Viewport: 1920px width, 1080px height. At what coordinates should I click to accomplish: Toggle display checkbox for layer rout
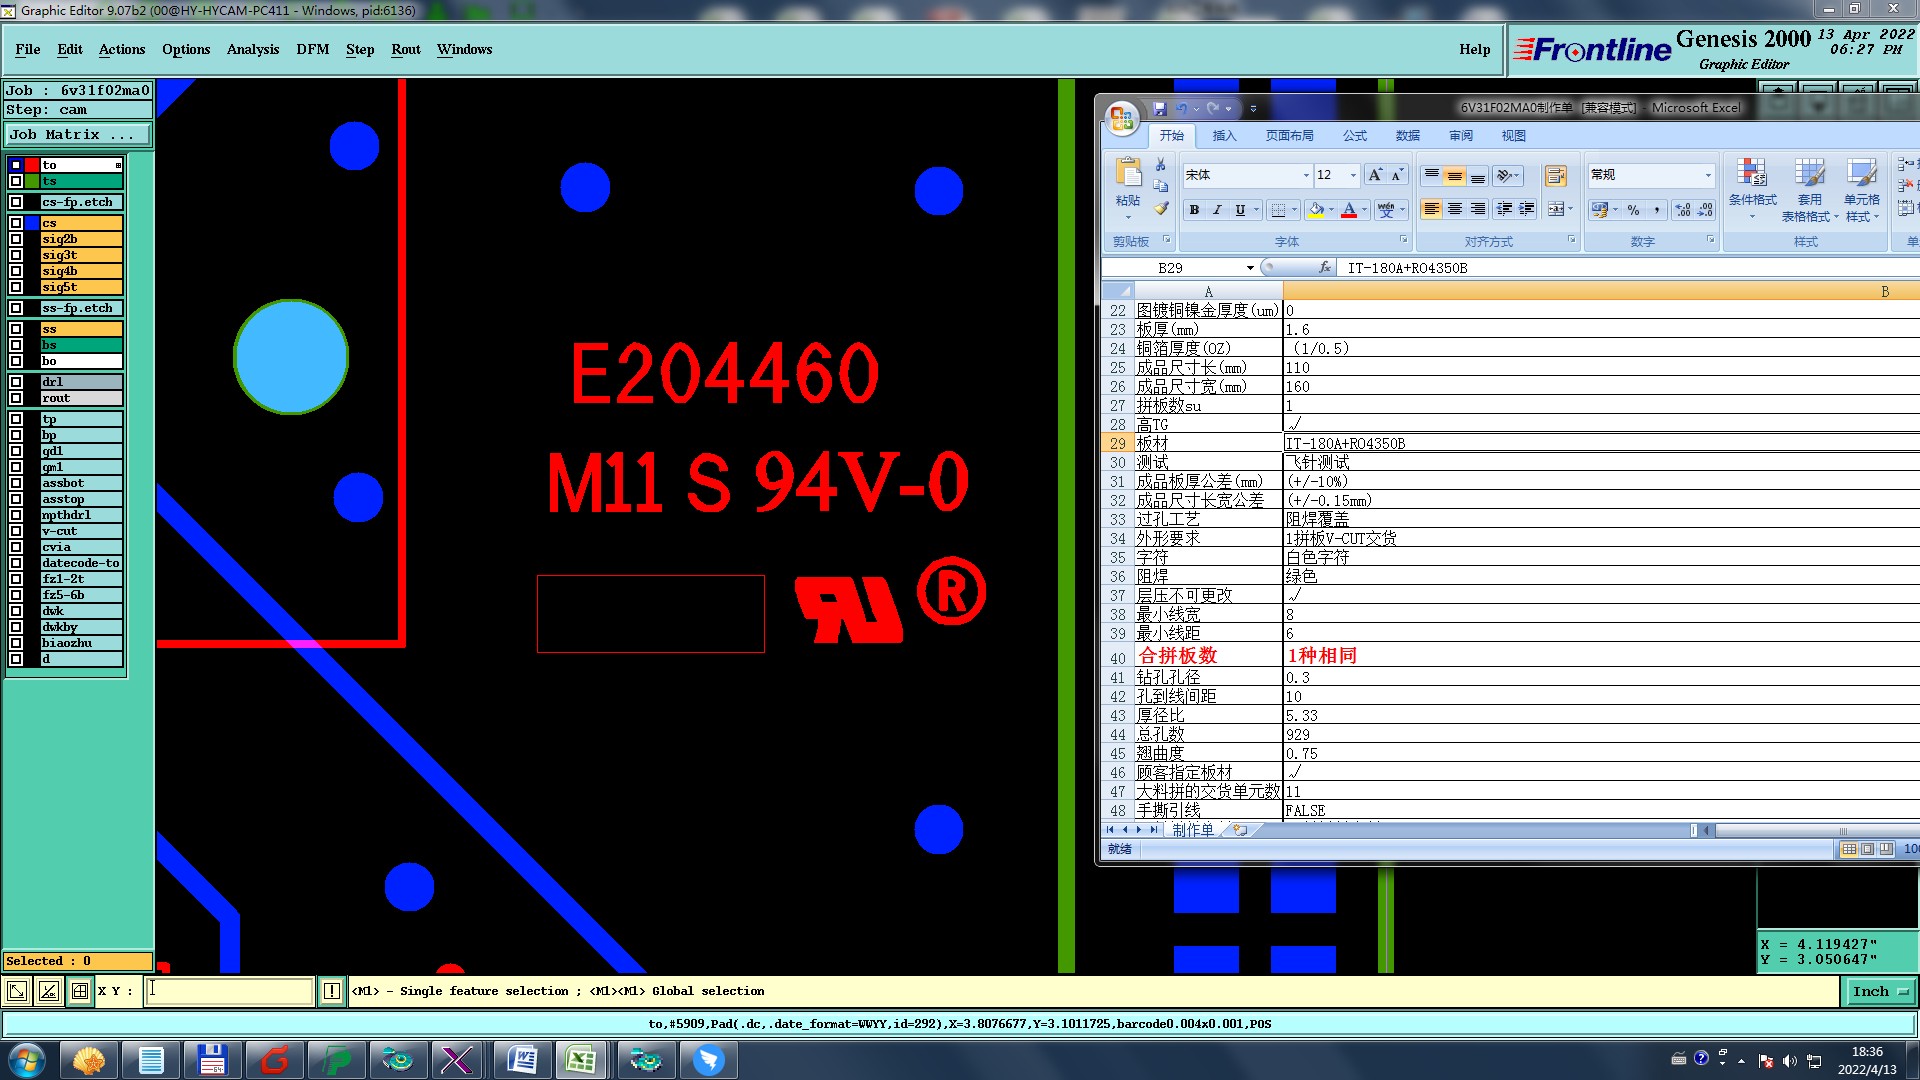(16, 398)
